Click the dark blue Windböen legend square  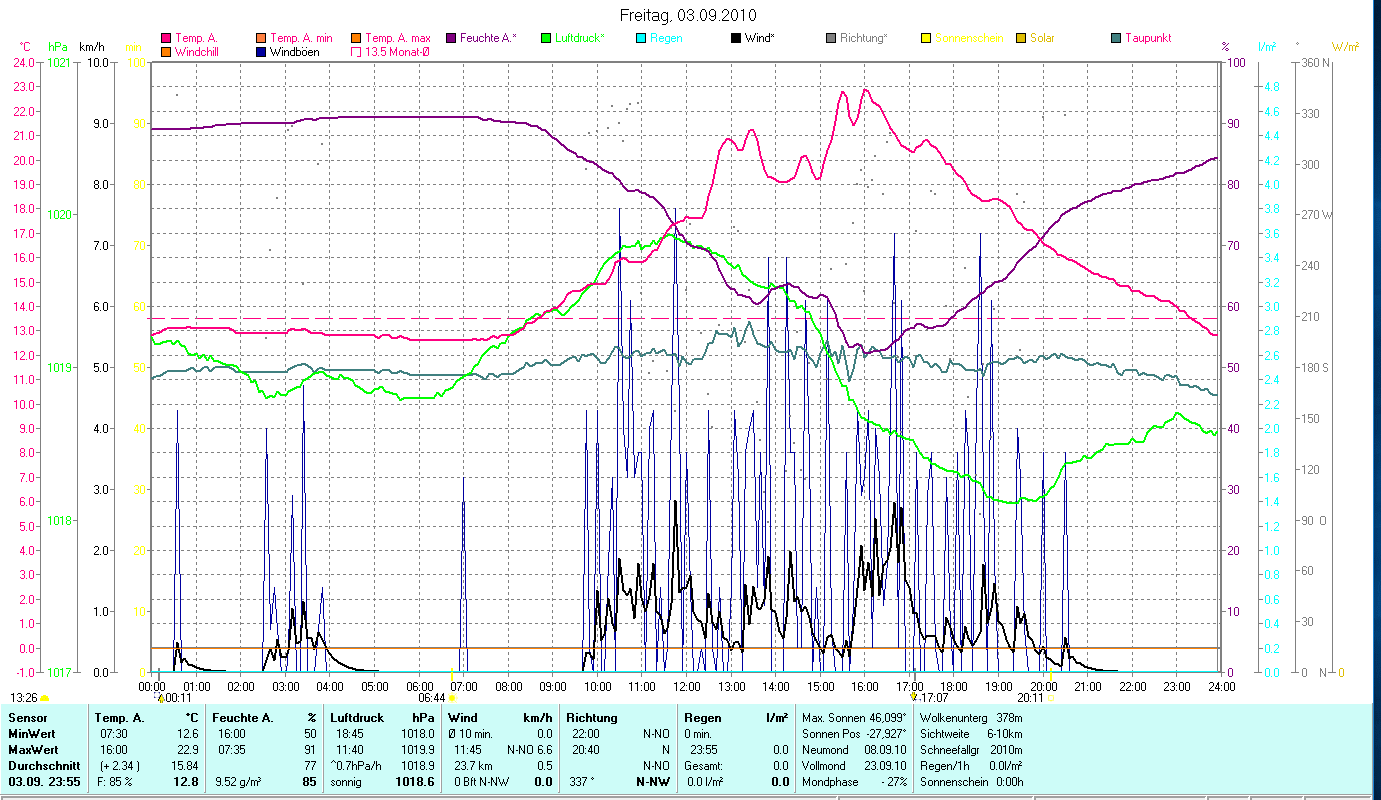pyautogui.click(x=260, y=51)
